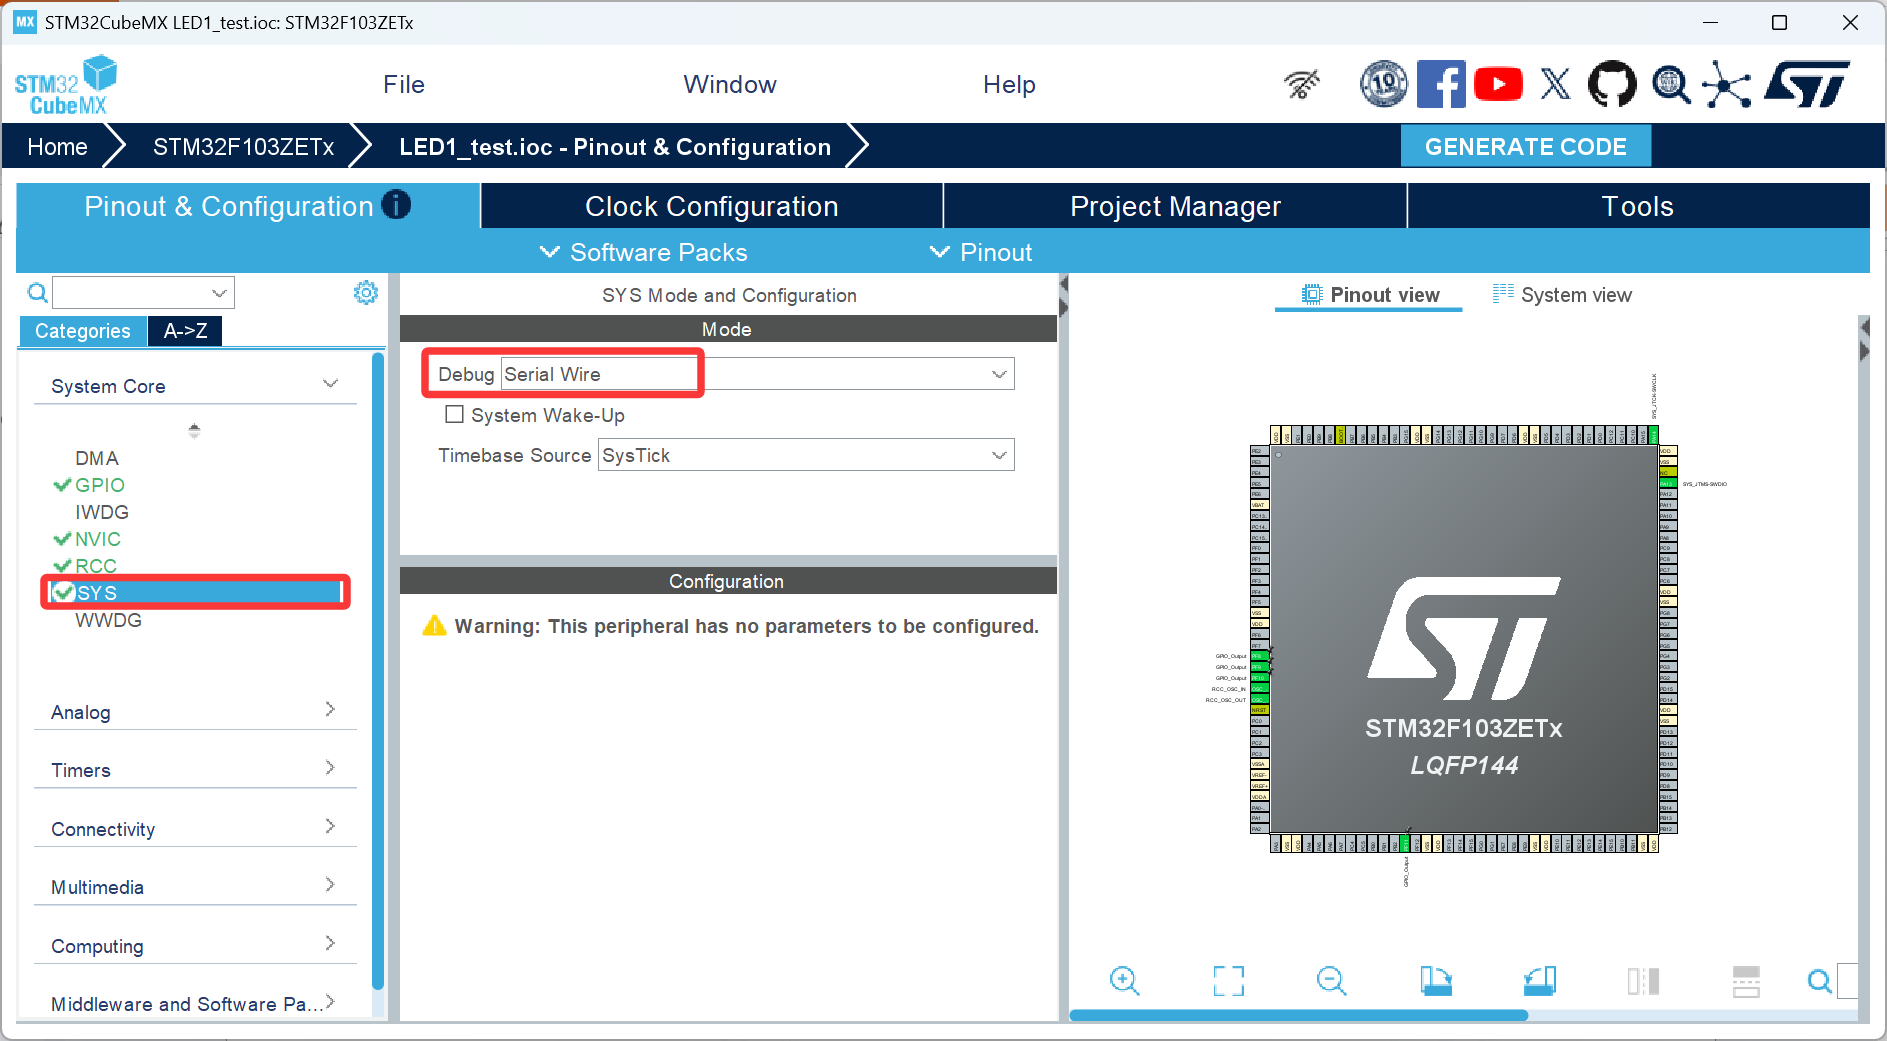Open the Timebase Source dropdown
Viewport: 1887px width, 1041px height.
(x=806, y=455)
